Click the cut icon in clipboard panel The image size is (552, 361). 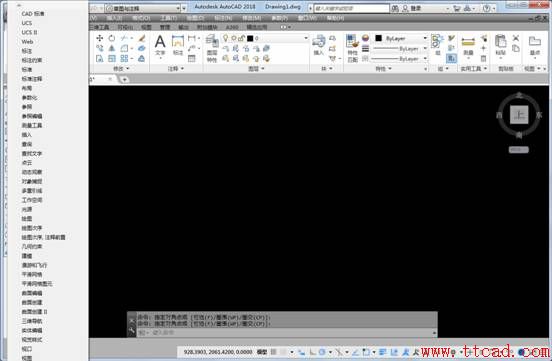(x=516, y=38)
